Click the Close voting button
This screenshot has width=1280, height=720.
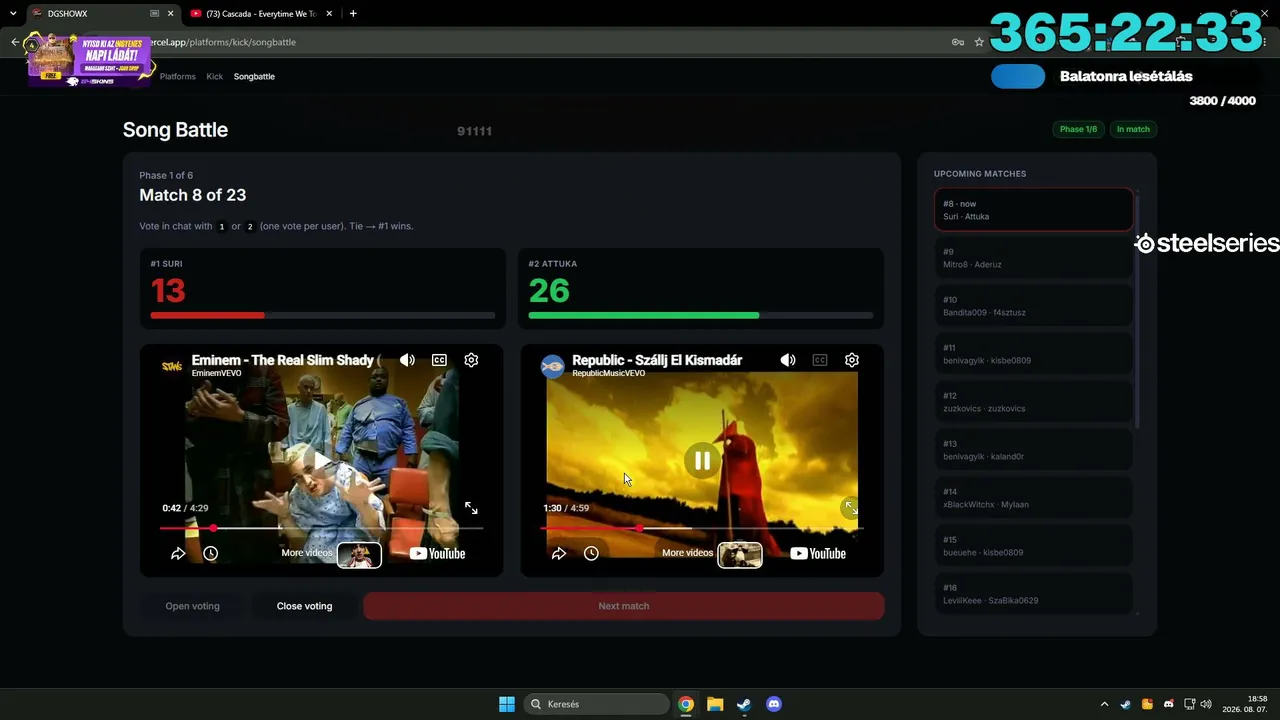point(304,606)
